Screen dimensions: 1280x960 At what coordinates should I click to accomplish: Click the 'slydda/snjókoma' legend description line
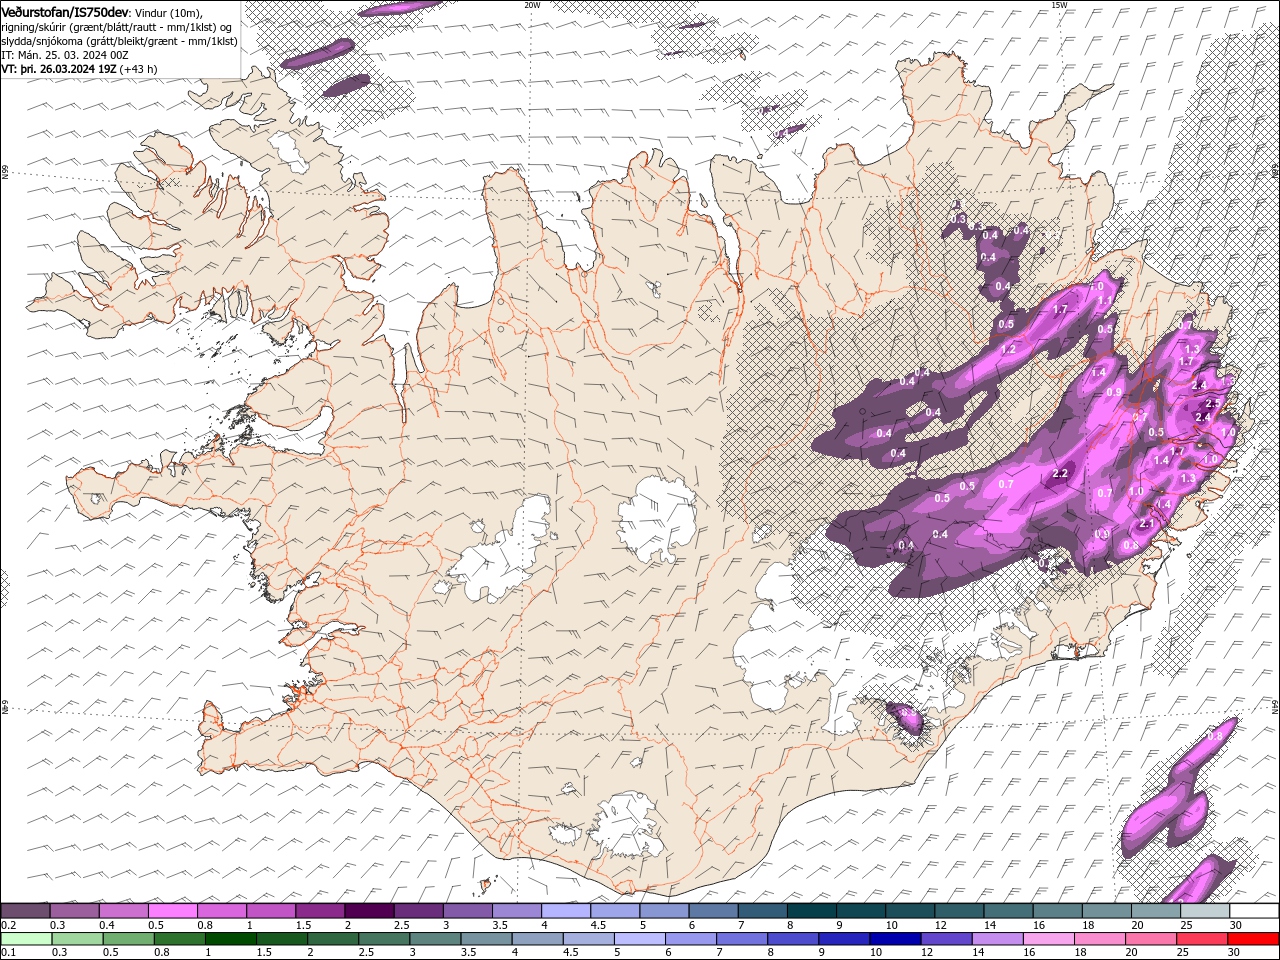(x=120, y=41)
